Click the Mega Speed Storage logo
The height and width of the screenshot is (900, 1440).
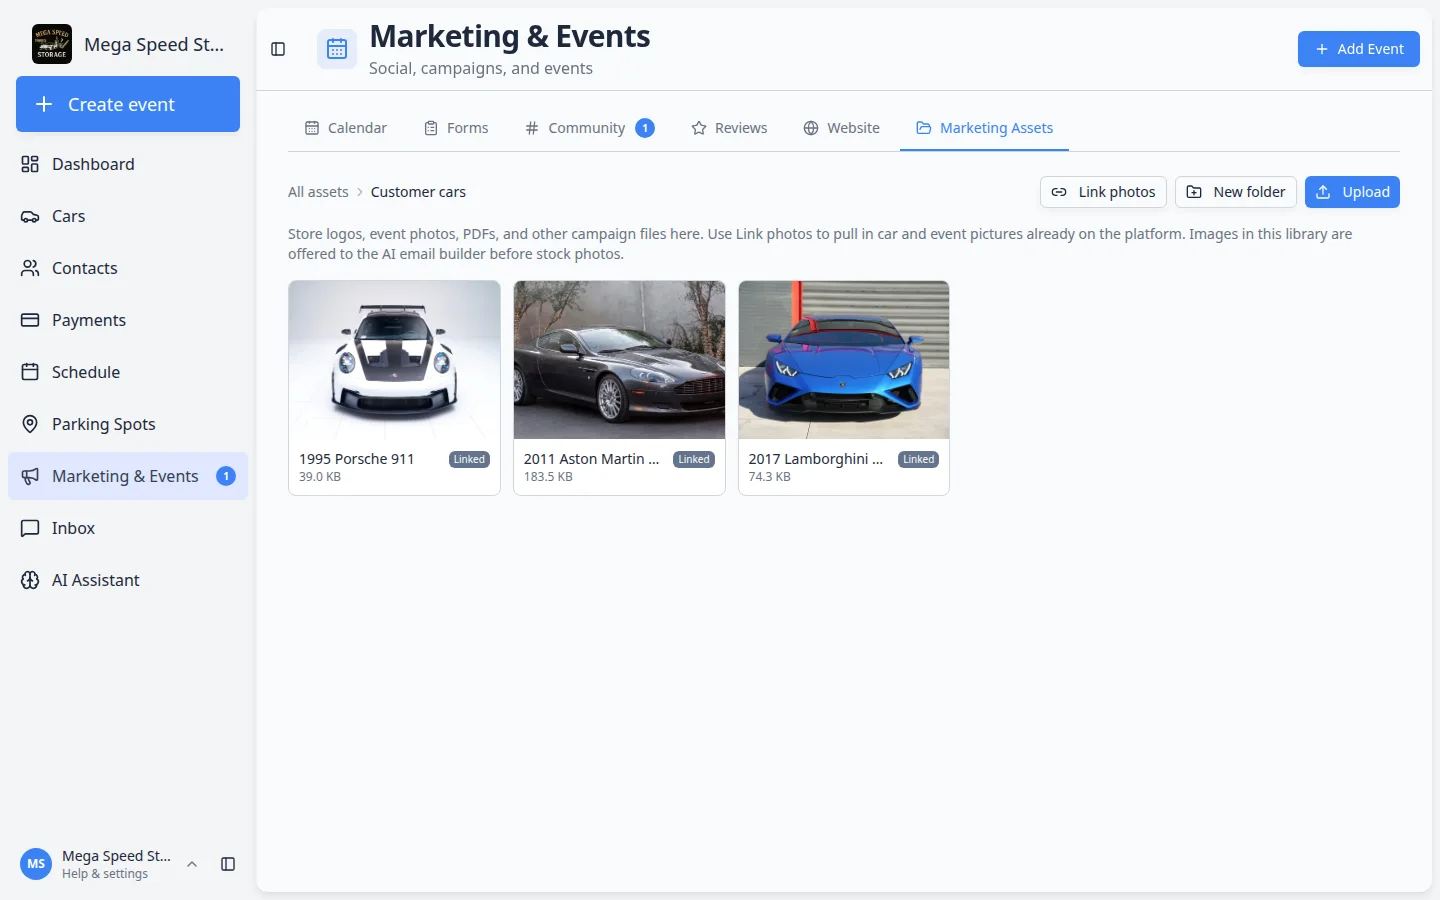point(52,44)
